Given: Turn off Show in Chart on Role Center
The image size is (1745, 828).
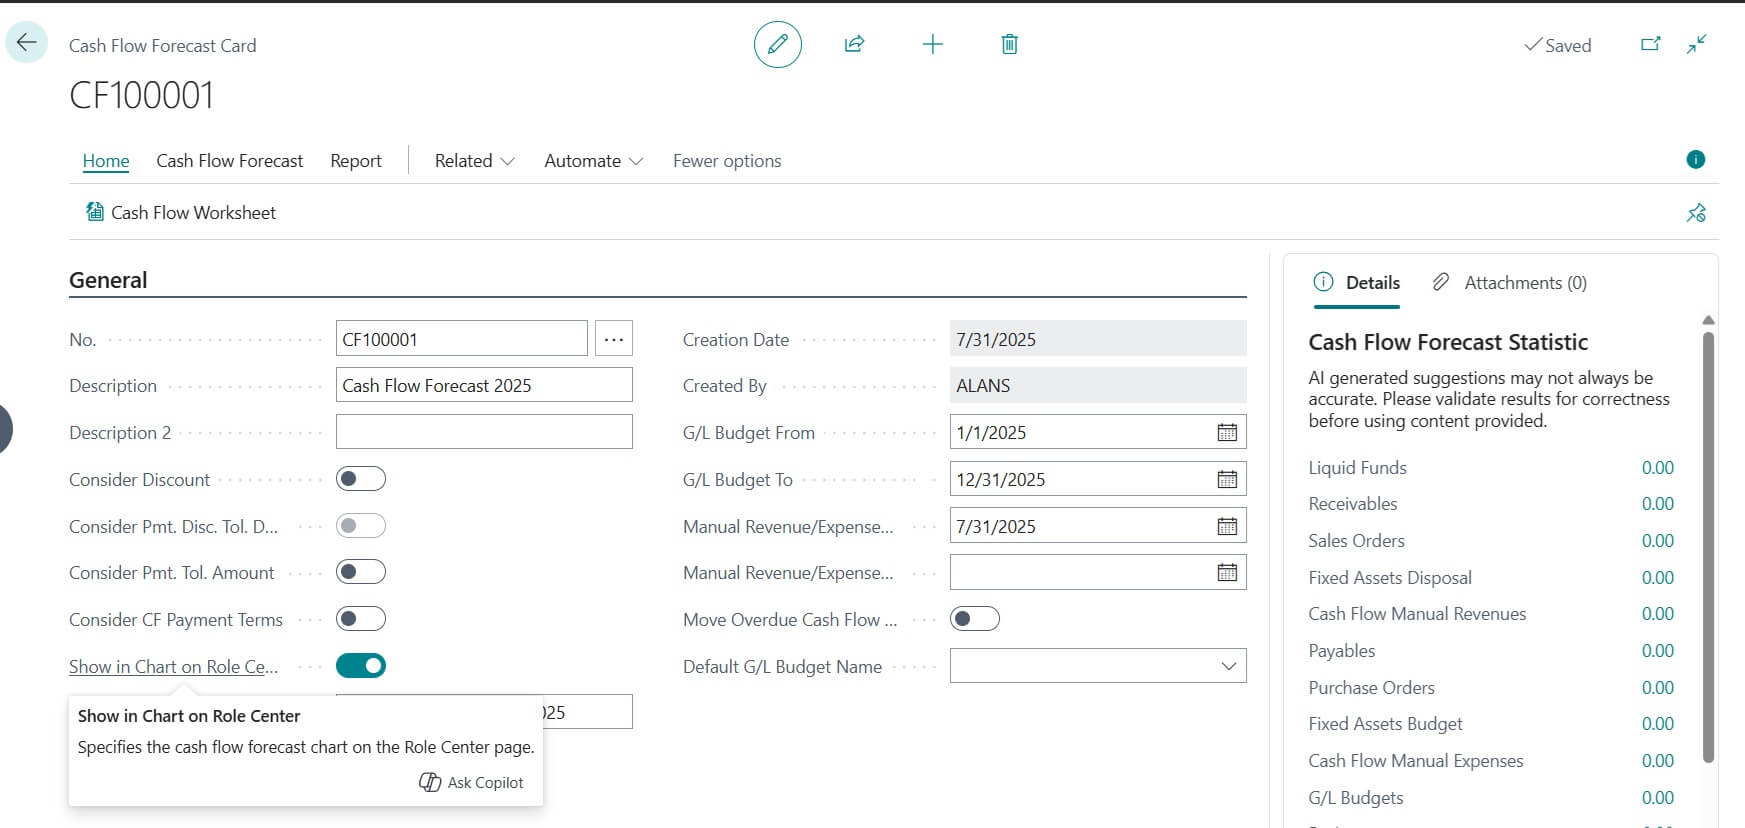Looking at the screenshot, I should click(x=361, y=665).
